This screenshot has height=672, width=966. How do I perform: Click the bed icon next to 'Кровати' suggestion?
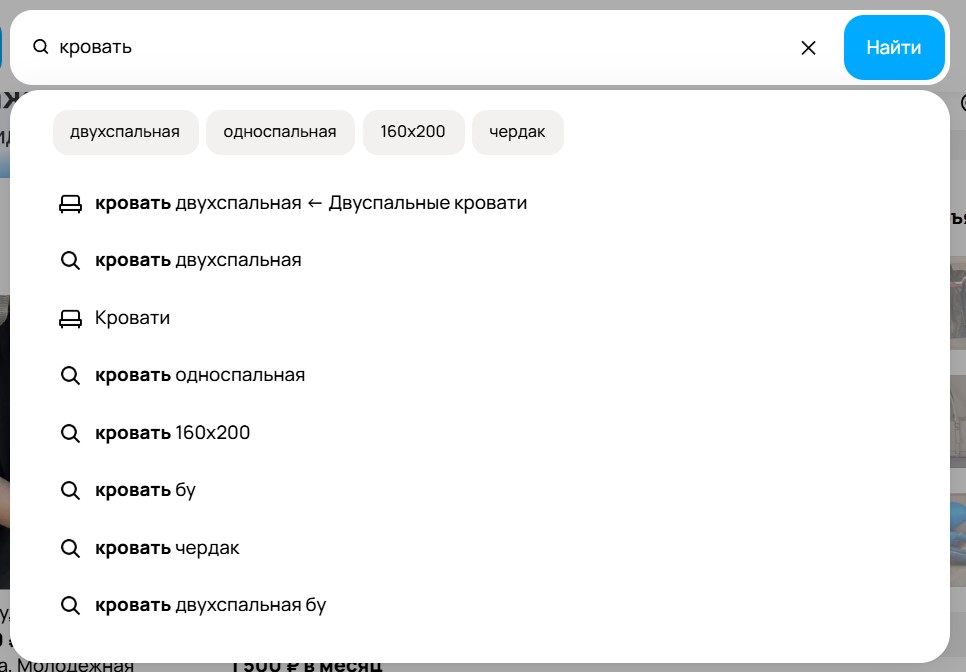pyautogui.click(x=70, y=318)
